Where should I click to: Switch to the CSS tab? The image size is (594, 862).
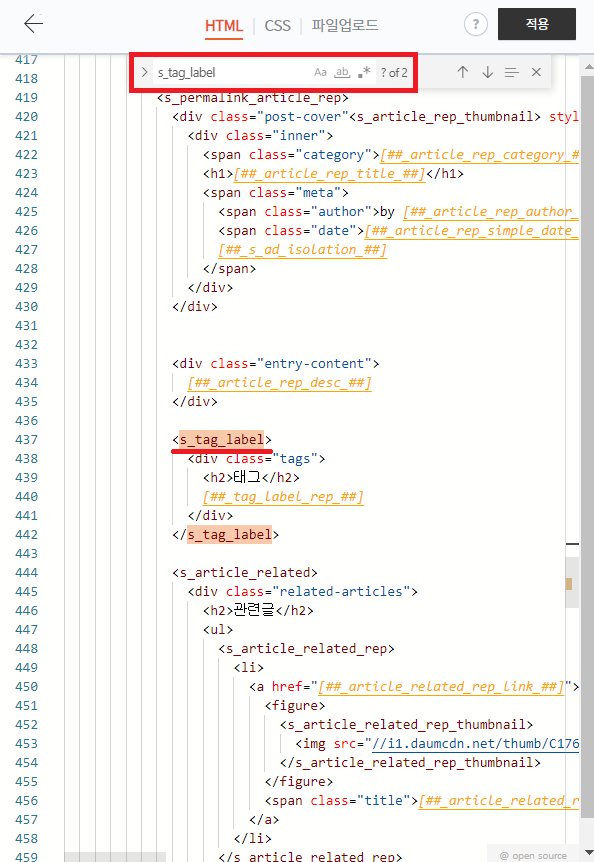[277, 26]
